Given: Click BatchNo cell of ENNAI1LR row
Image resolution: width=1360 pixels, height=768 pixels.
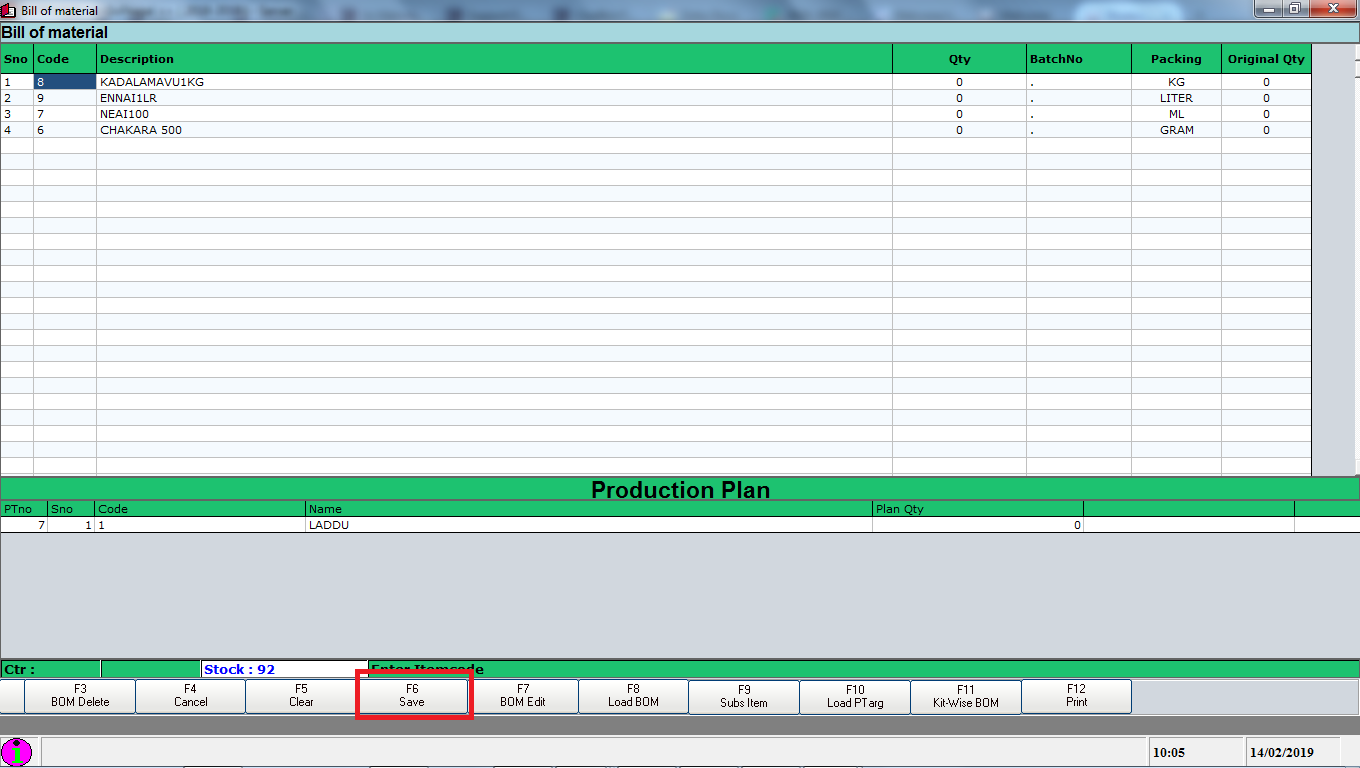Looking at the screenshot, I should click(x=1079, y=98).
